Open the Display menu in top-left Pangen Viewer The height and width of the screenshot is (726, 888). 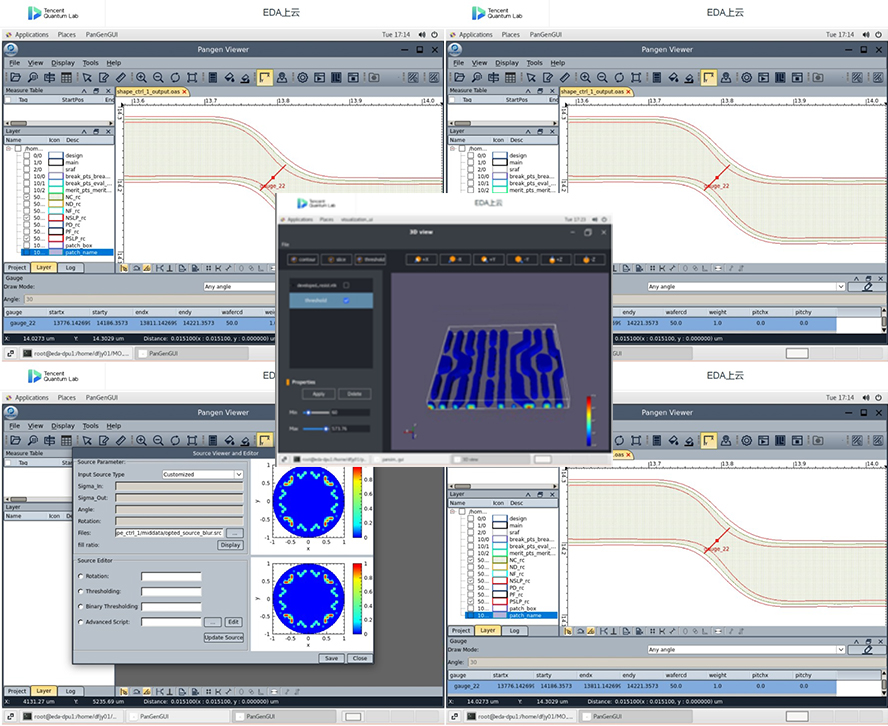click(x=63, y=62)
